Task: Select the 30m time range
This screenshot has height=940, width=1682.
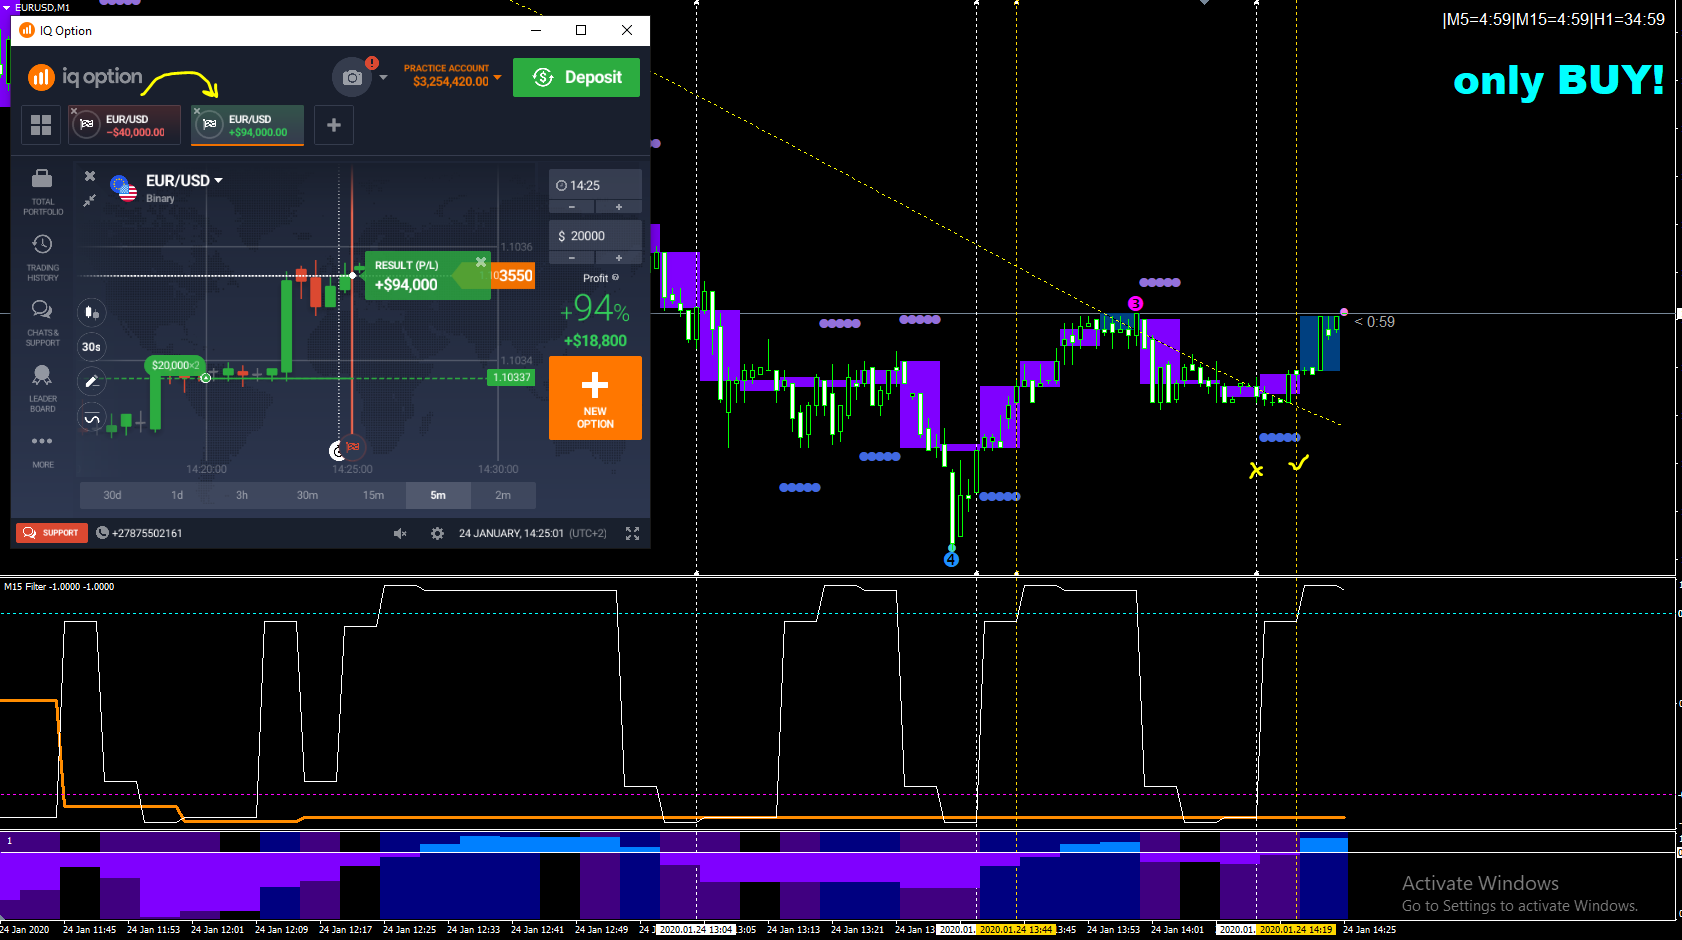Action: pos(307,495)
